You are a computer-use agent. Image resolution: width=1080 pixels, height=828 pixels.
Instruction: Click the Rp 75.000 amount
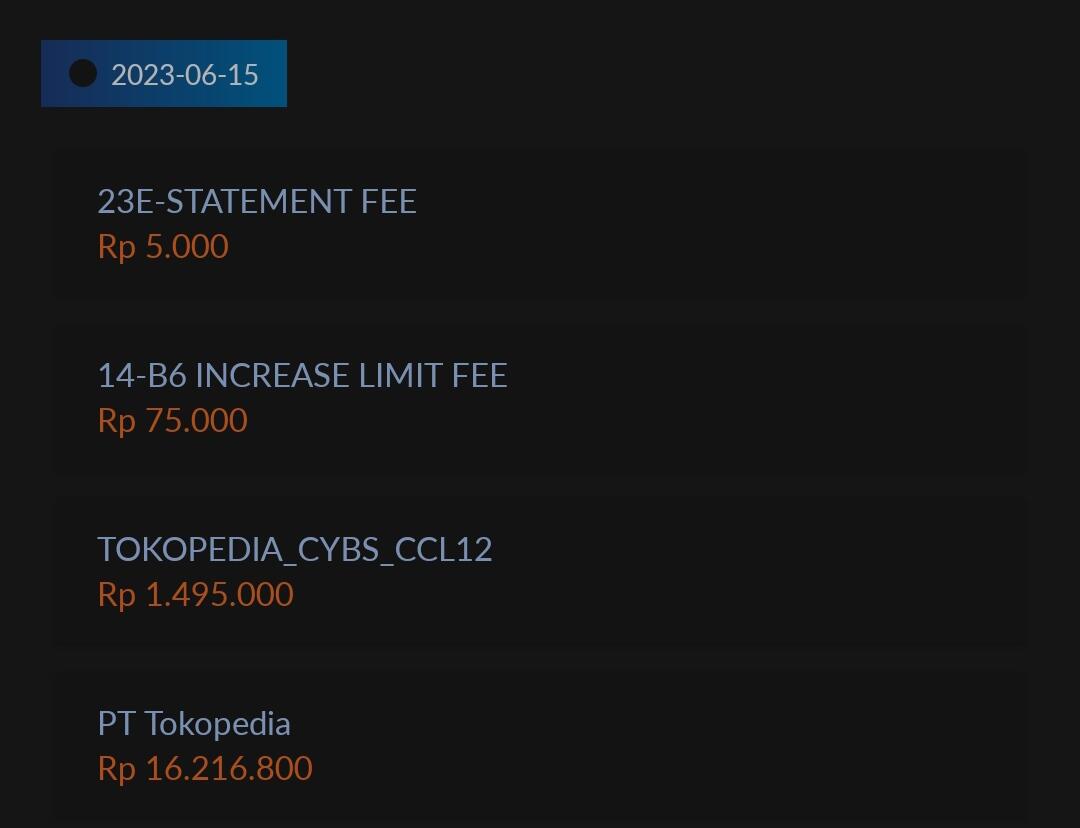(172, 420)
